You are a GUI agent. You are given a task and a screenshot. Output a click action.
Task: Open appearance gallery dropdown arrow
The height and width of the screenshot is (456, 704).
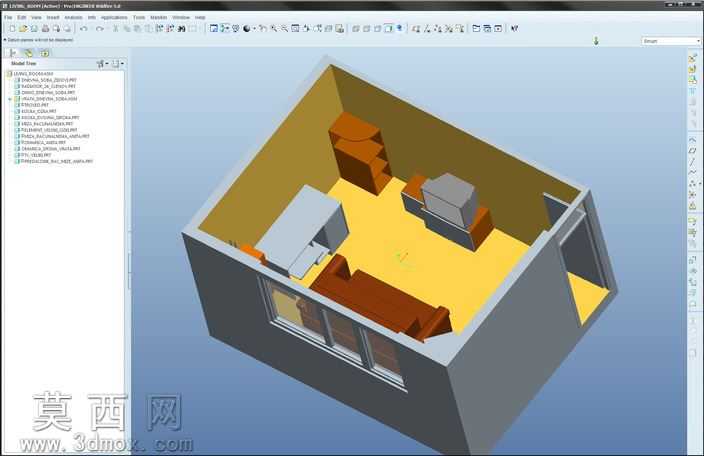point(254,28)
